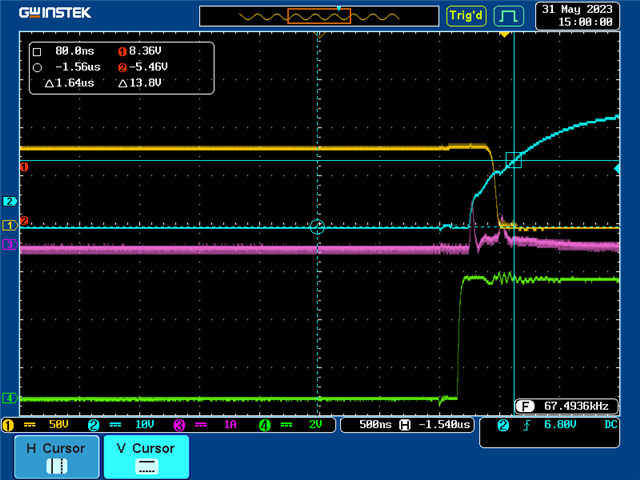Click the cursor 2 voltage -5.46V readout
The width and height of the screenshot is (640, 480).
(148, 67)
